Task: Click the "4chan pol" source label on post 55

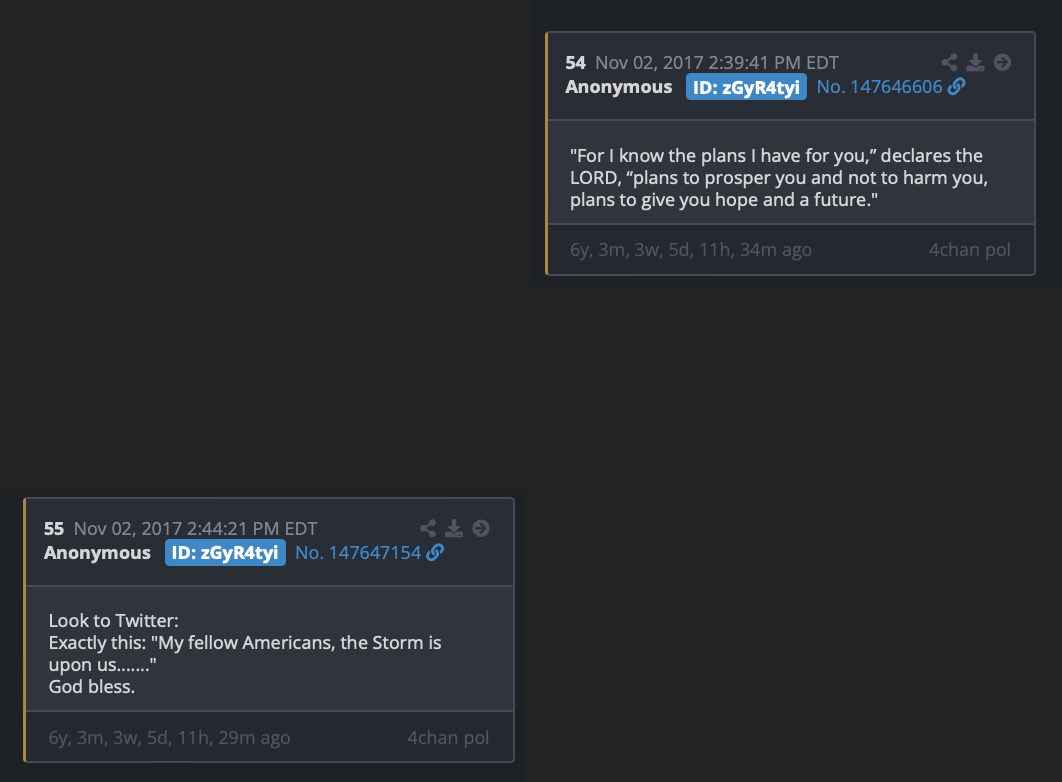Action: click(x=448, y=738)
